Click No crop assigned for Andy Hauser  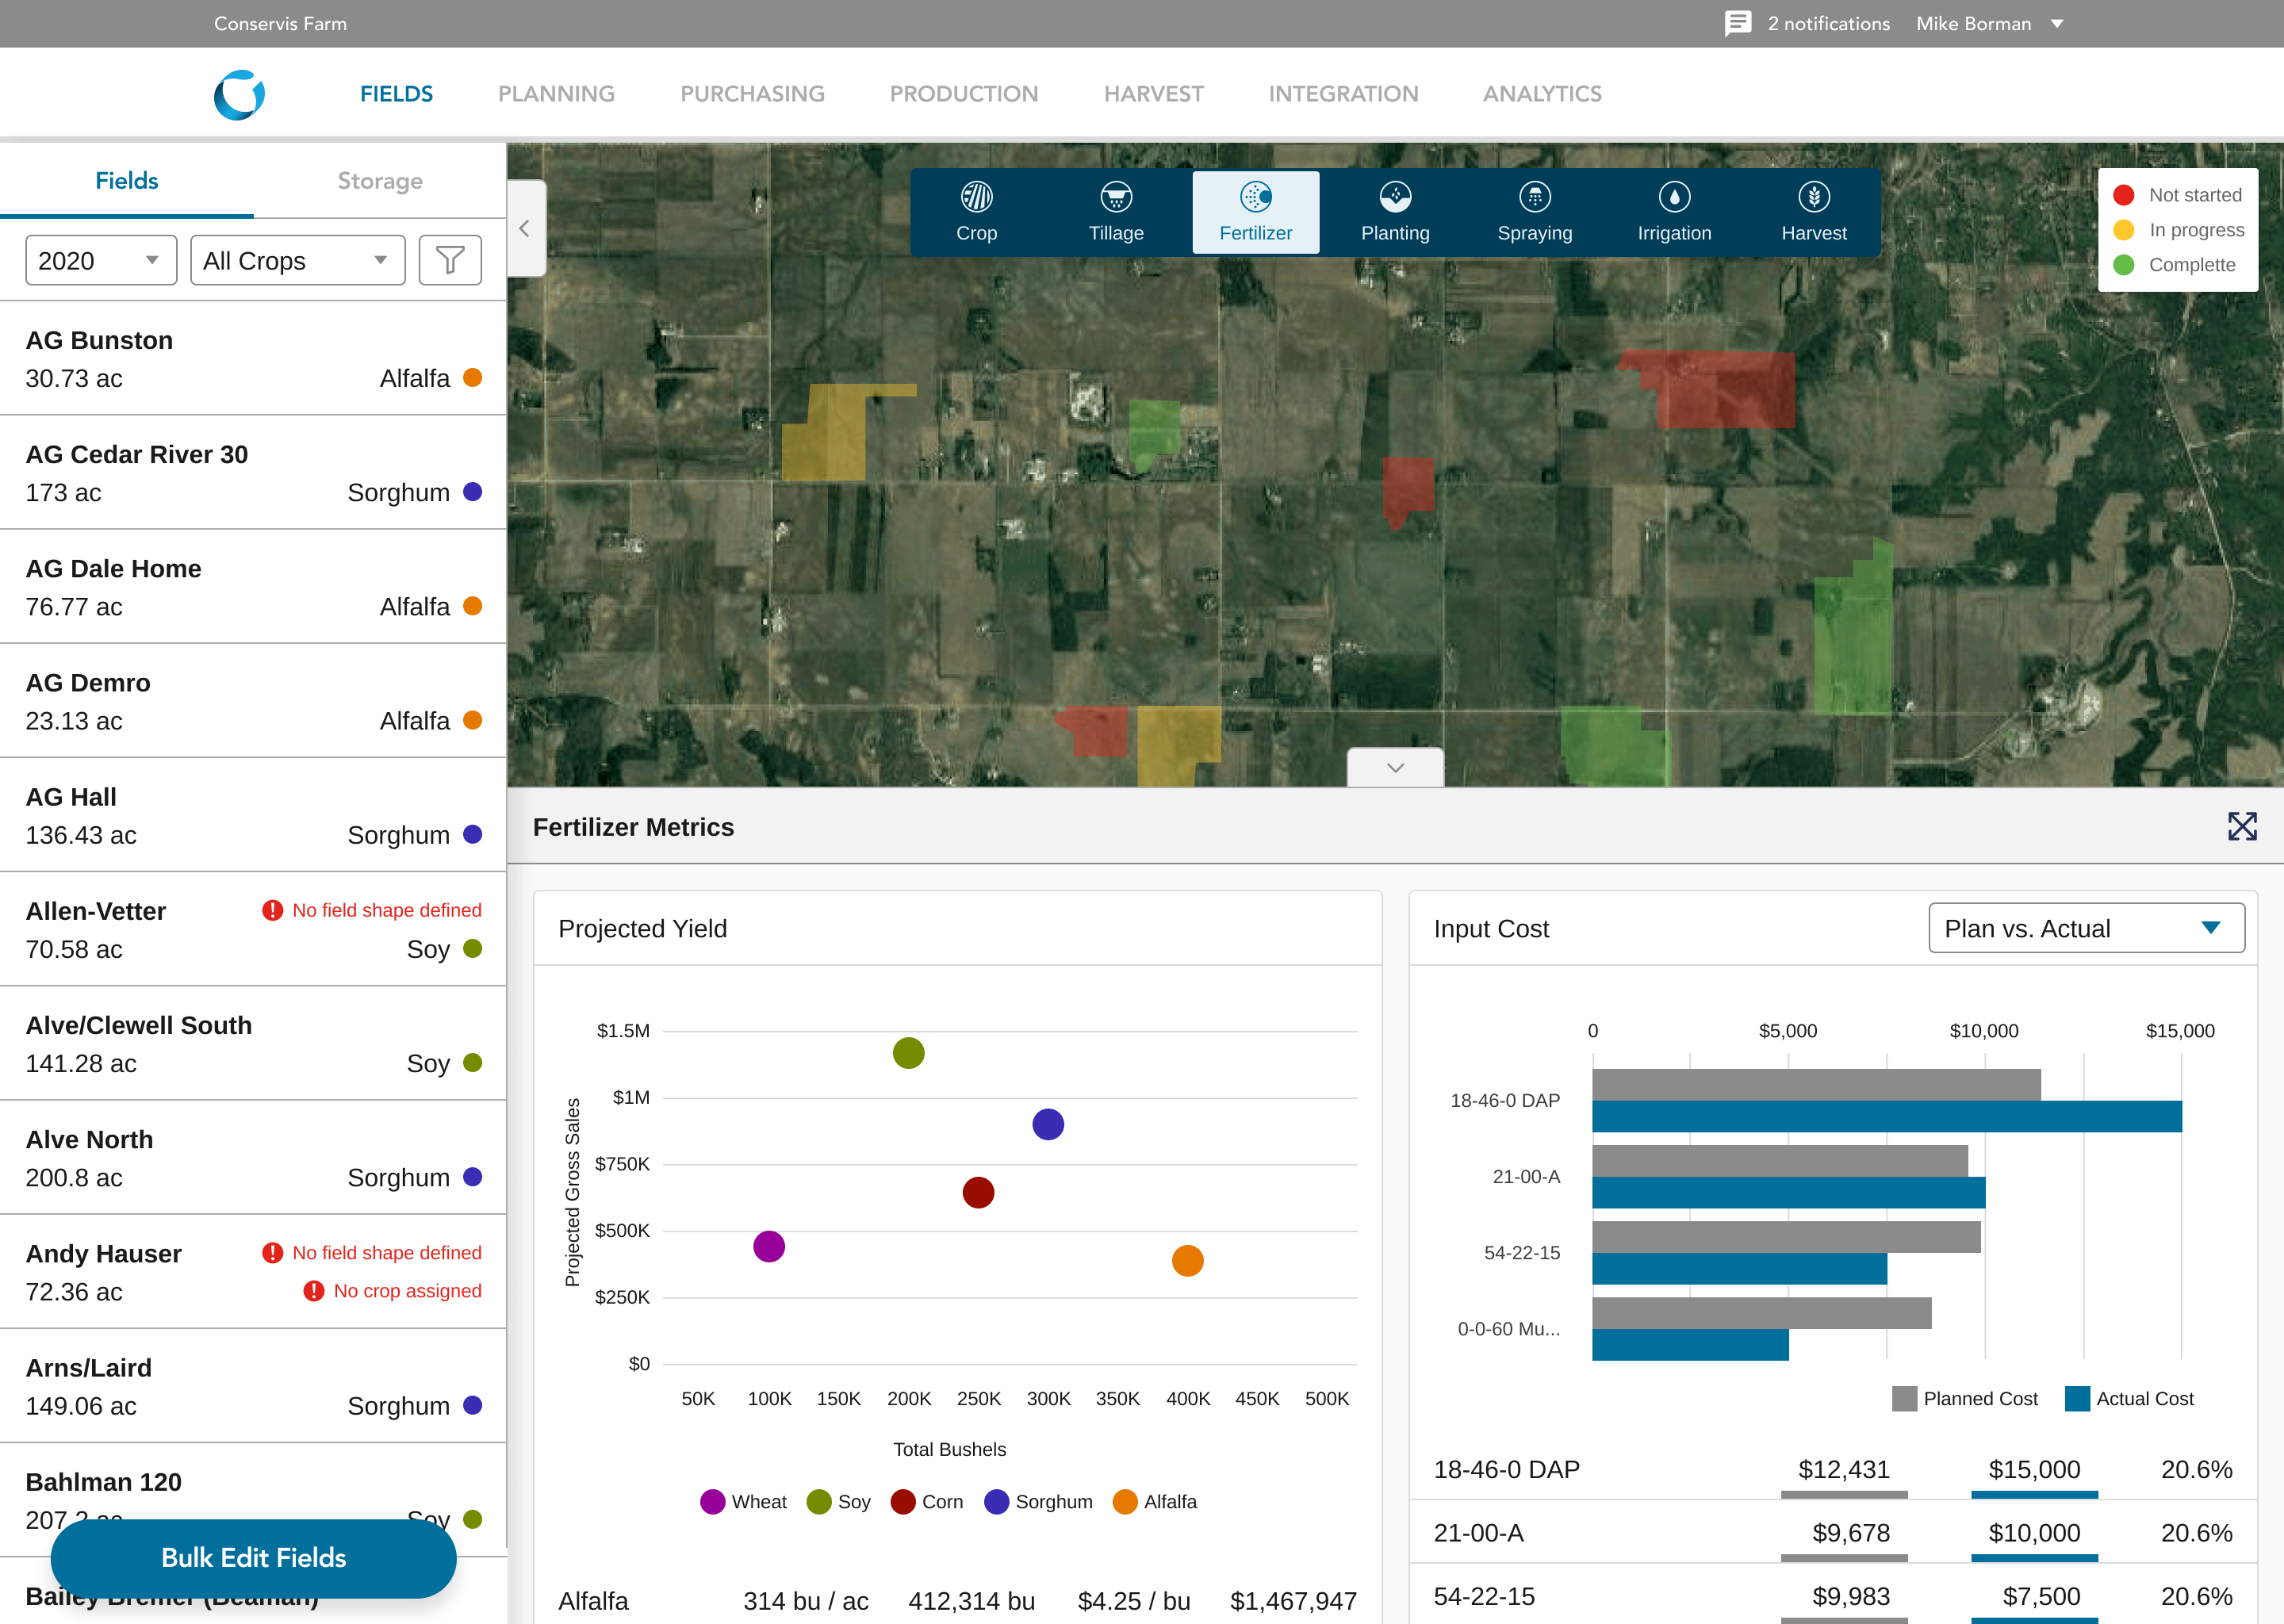tap(407, 1291)
